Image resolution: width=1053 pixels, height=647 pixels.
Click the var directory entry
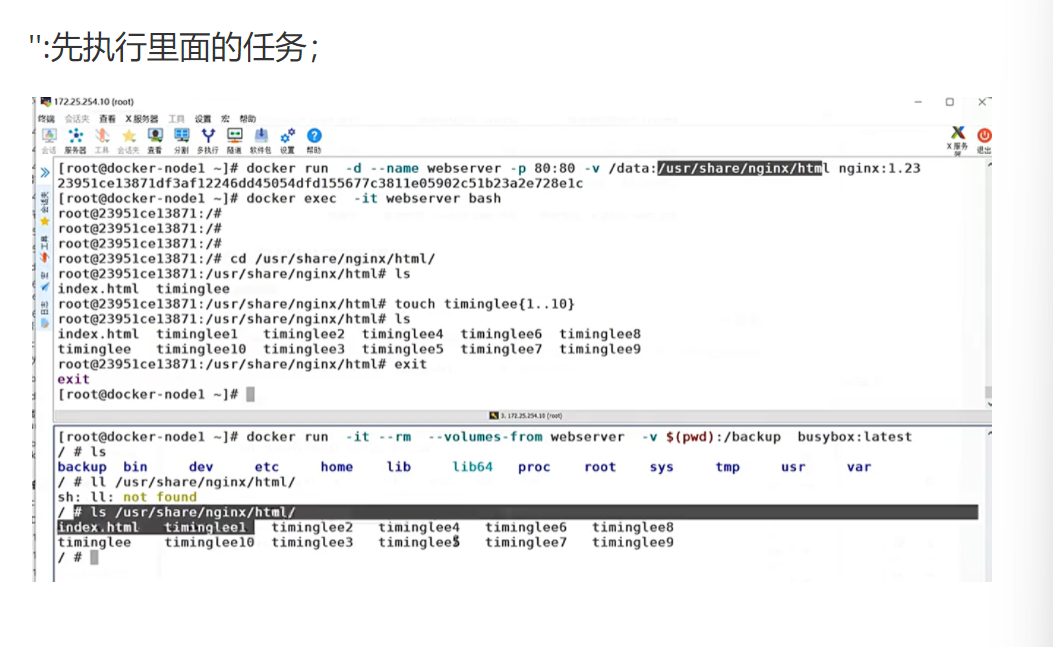pos(859,467)
